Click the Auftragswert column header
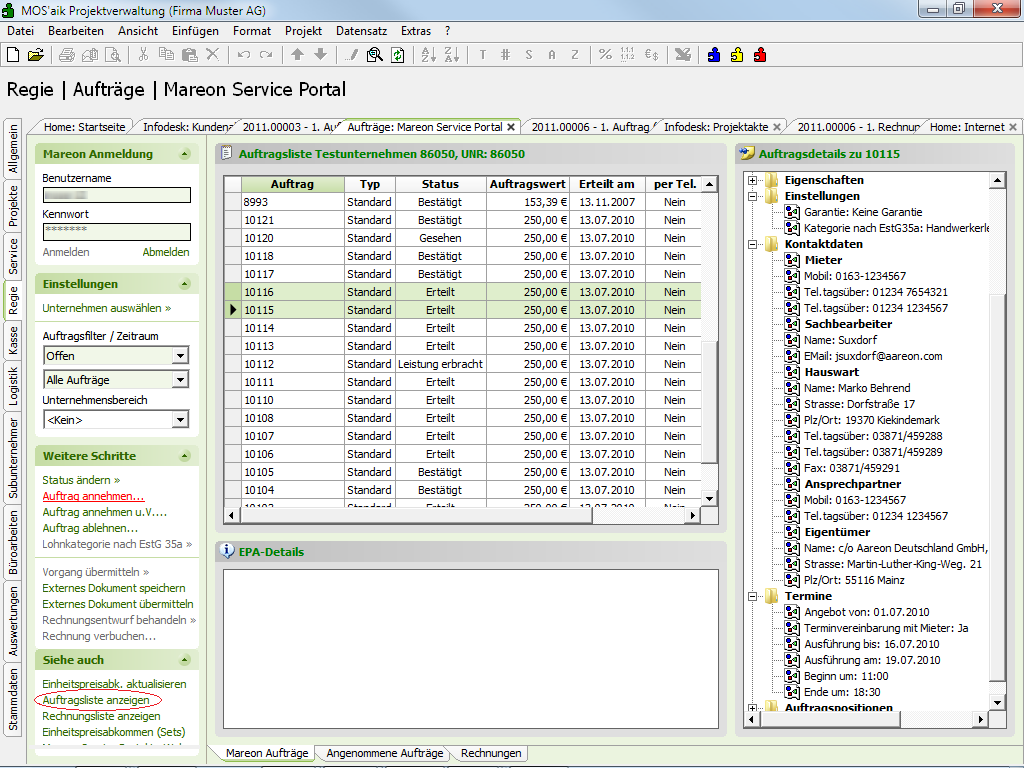The height and width of the screenshot is (768, 1024). [528, 184]
